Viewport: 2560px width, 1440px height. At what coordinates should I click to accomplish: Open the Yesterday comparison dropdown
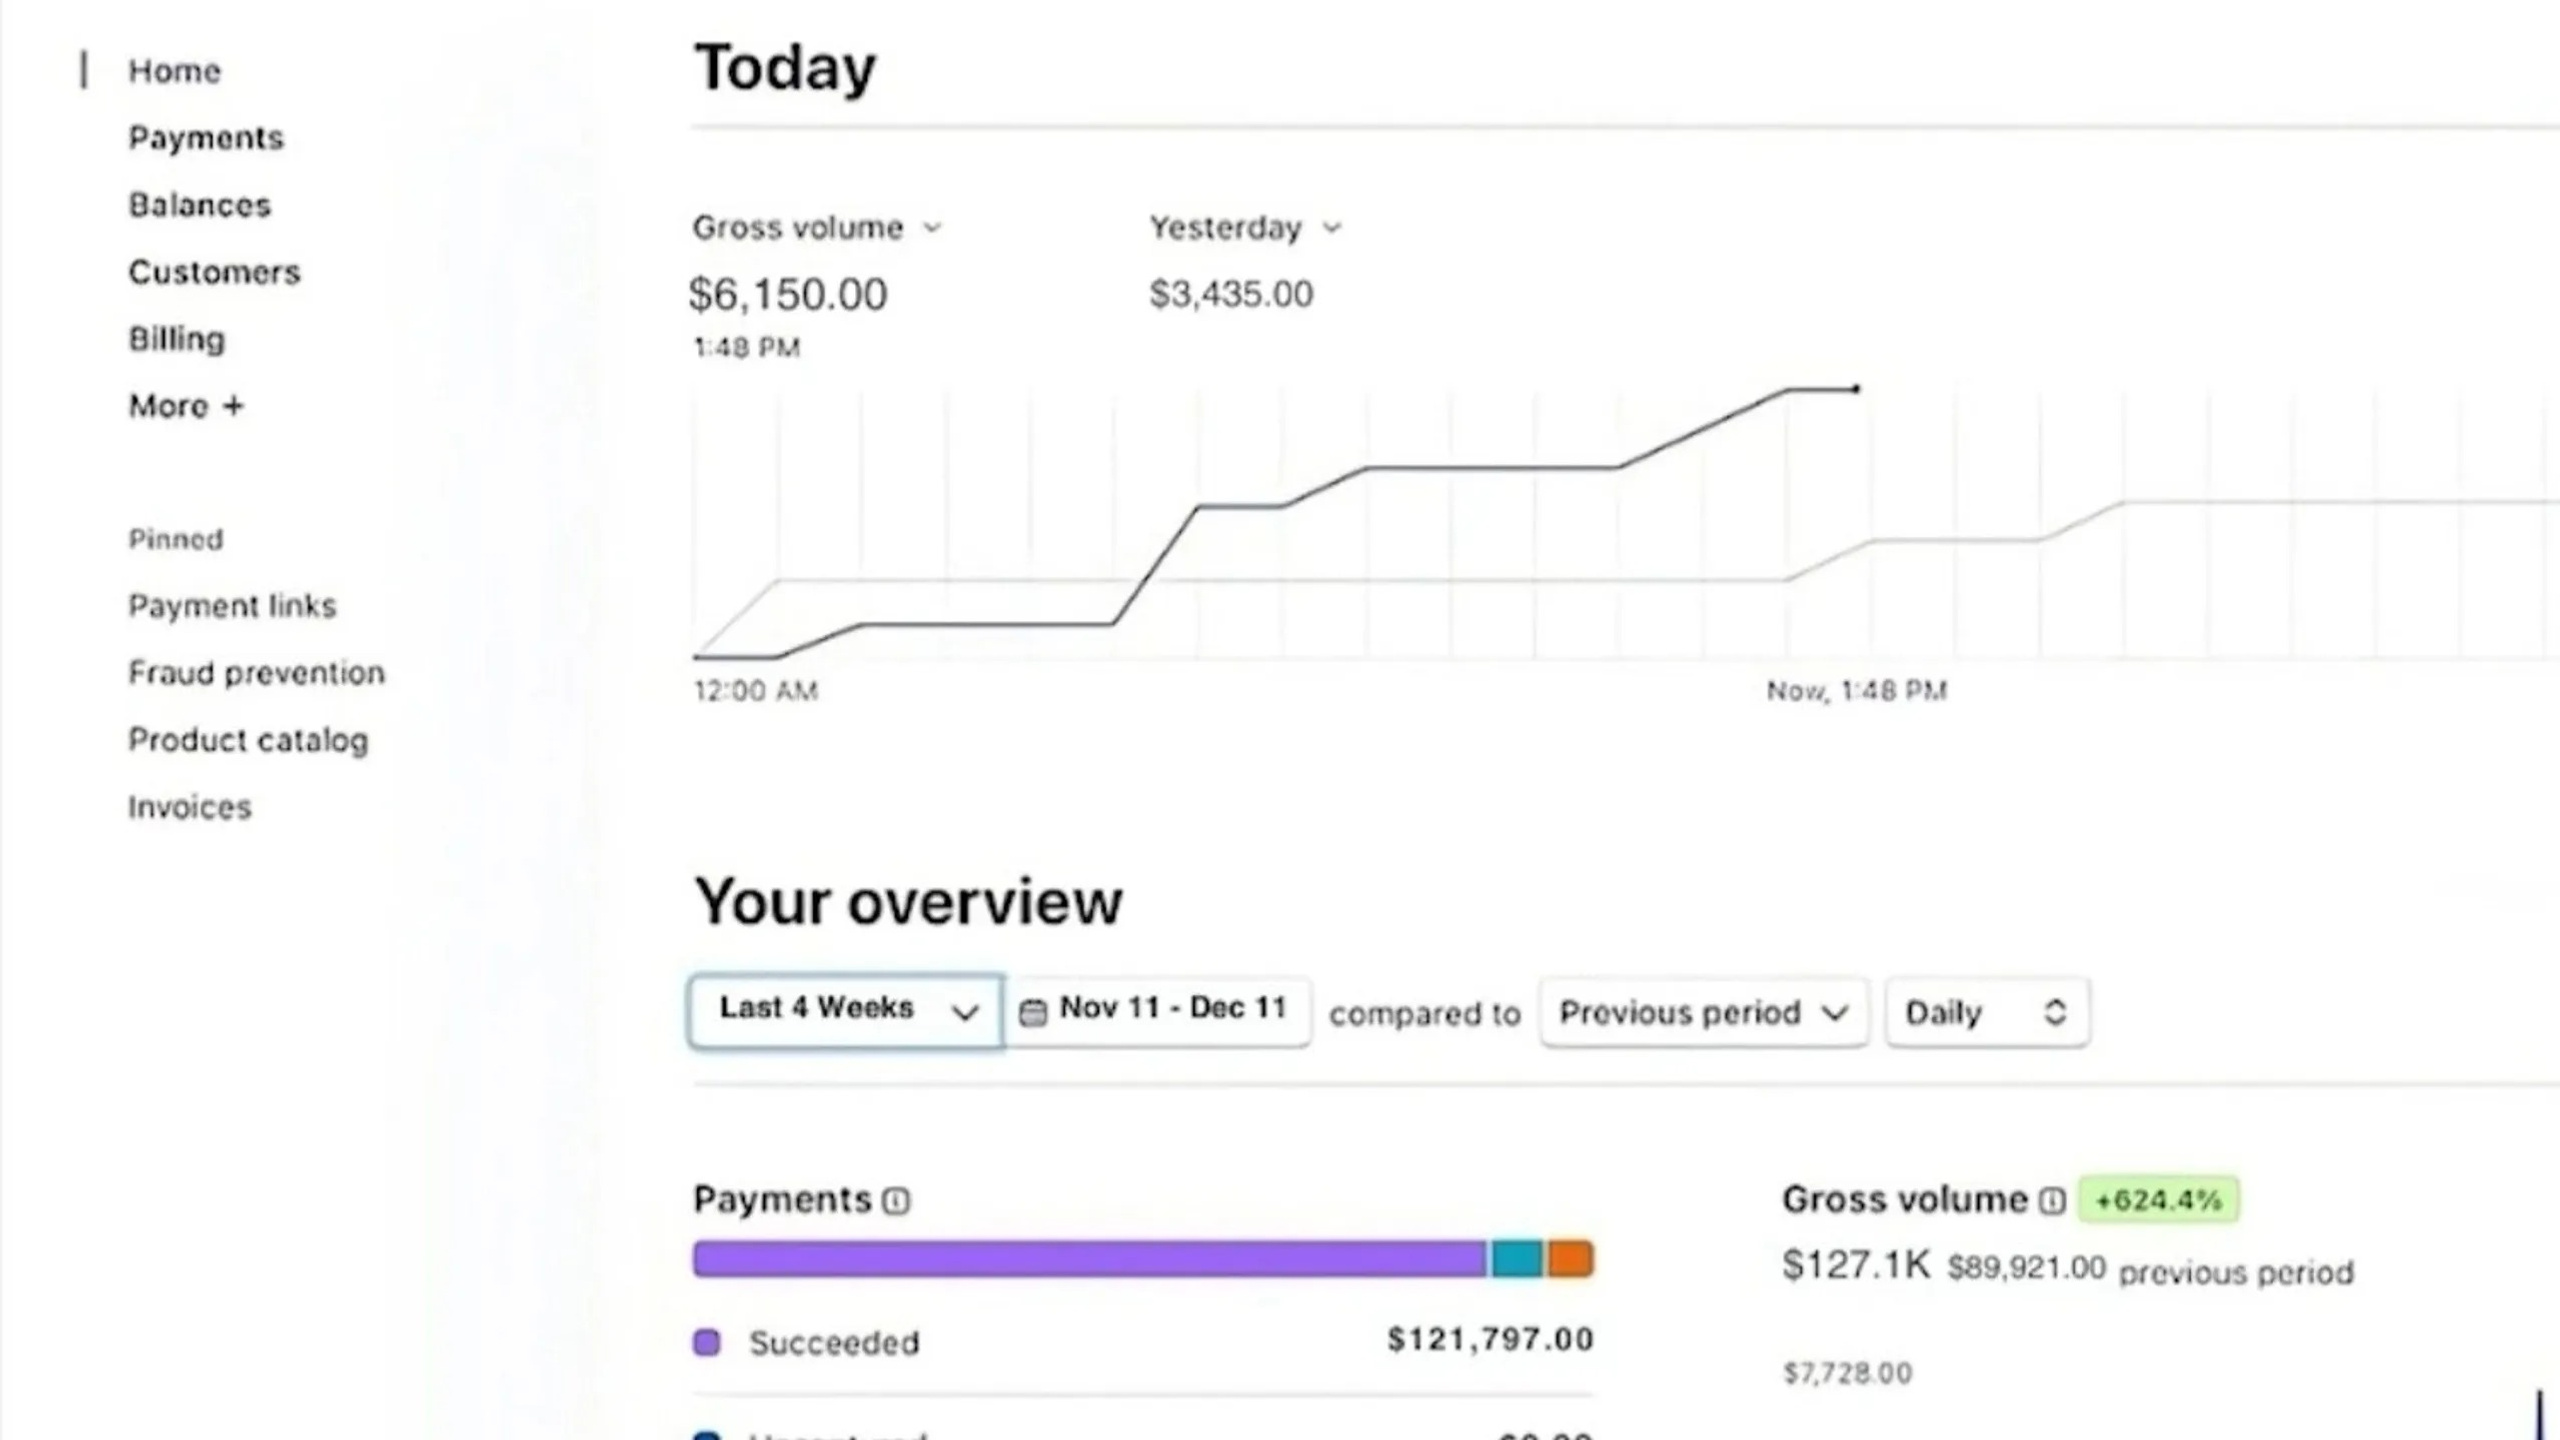pyautogui.click(x=1246, y=228)
